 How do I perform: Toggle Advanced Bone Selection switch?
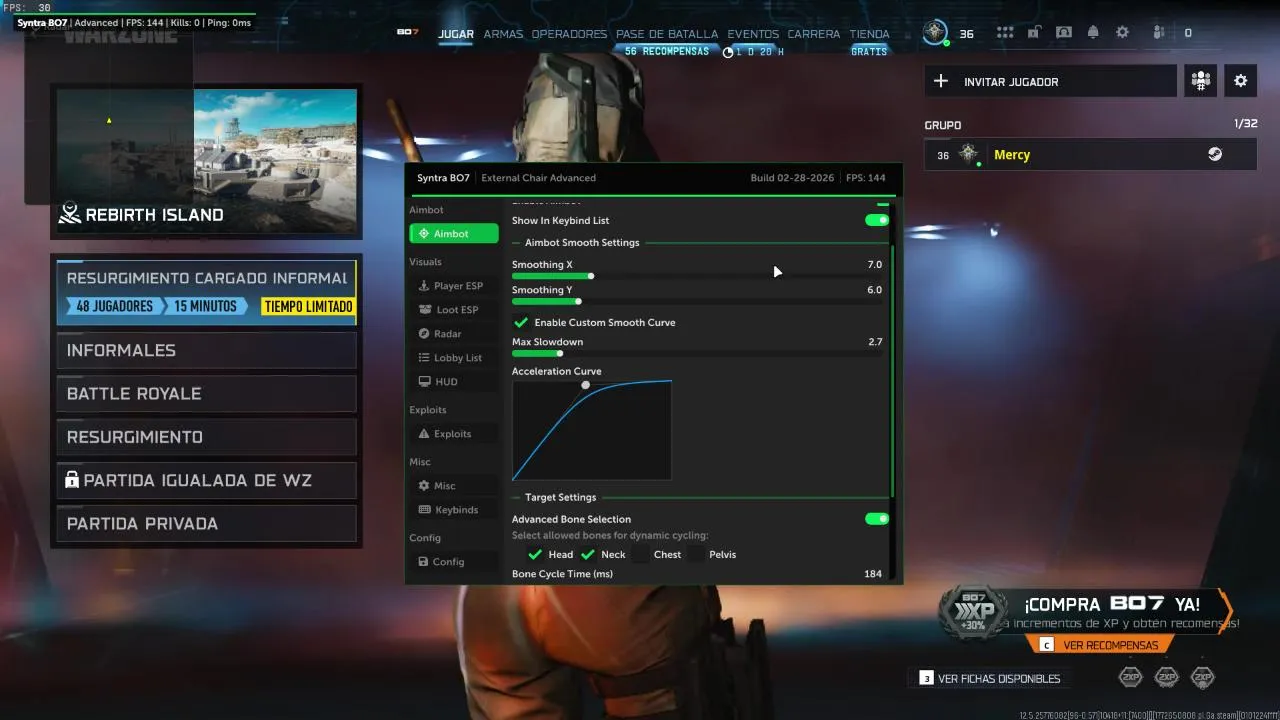(x=877, y=519)
